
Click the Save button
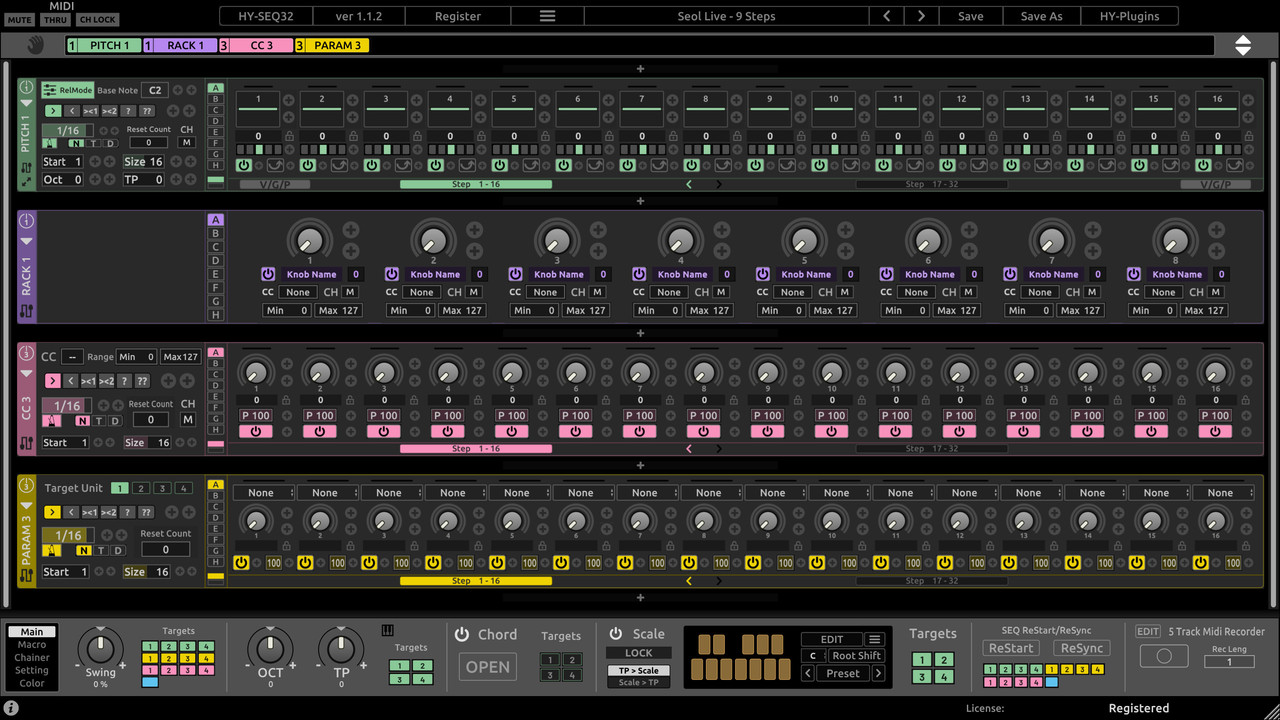coord(971,16)
